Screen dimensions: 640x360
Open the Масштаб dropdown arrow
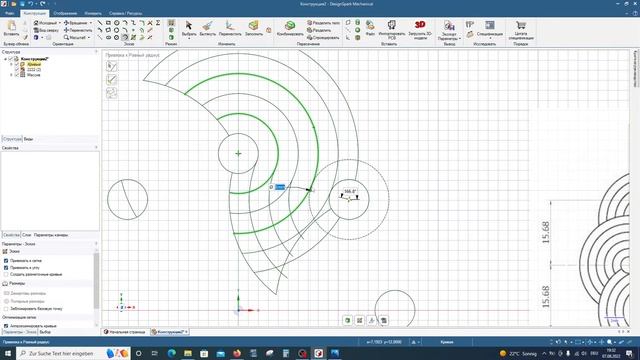[x=89, y=38]
